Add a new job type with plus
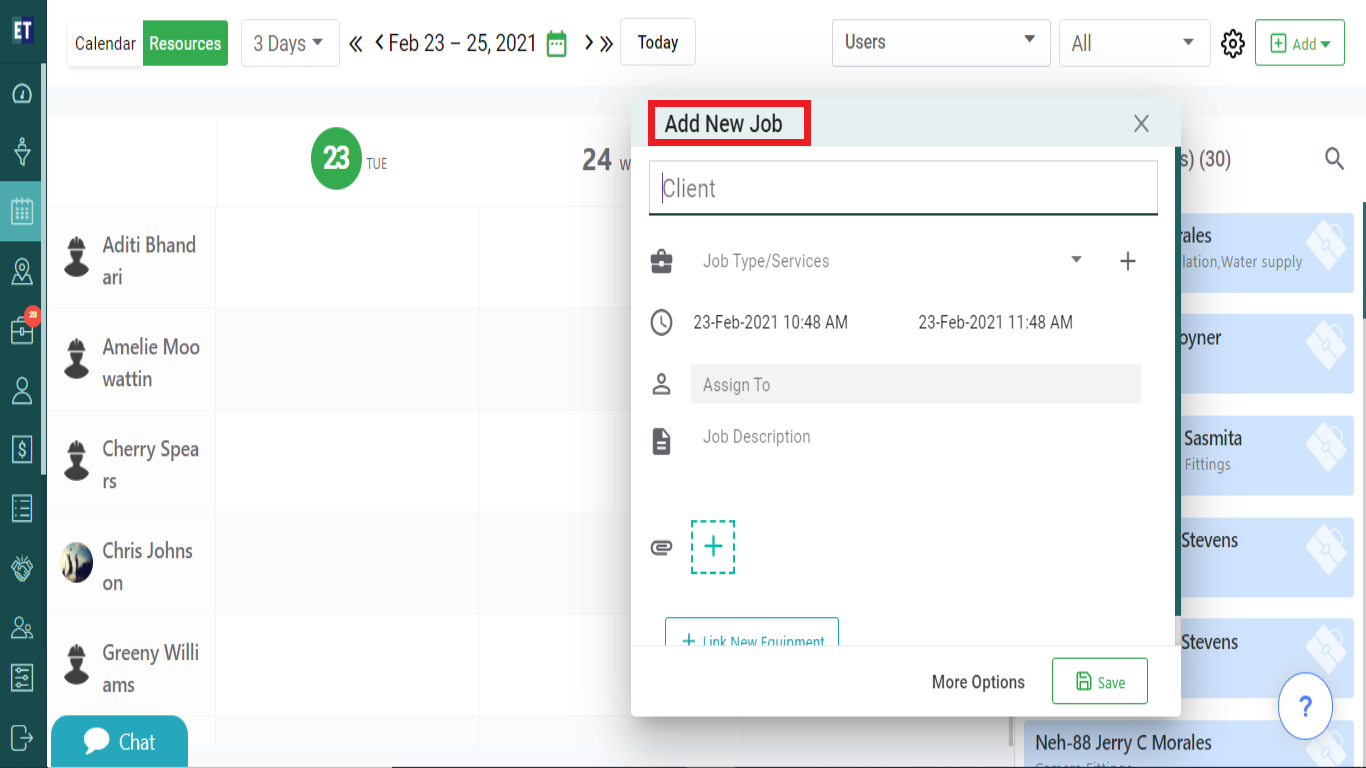The height and width of the screenshot is (768, 1366). pos(1128,261)
